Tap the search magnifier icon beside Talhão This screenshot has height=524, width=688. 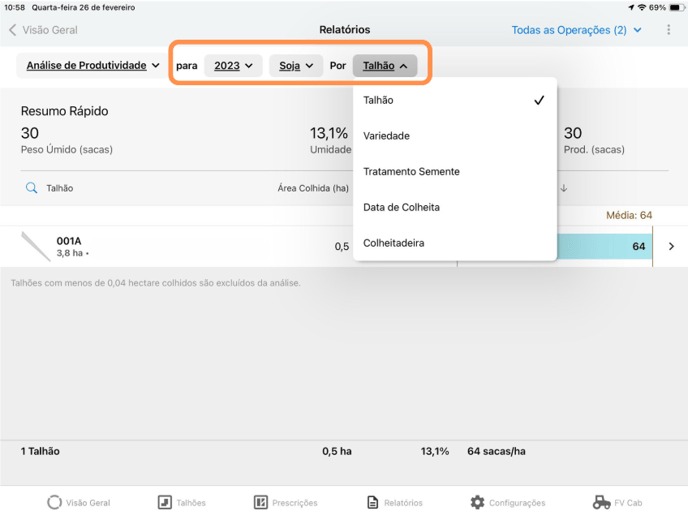pyautogui.click(x=32, y=188)
